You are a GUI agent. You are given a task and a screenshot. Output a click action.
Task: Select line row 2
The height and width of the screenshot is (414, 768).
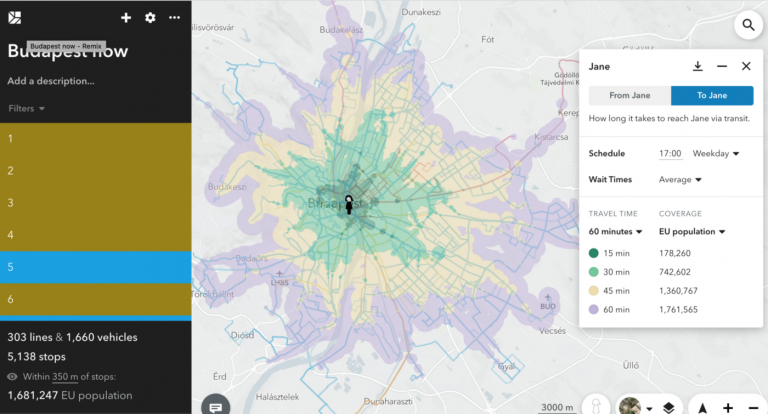96,171
